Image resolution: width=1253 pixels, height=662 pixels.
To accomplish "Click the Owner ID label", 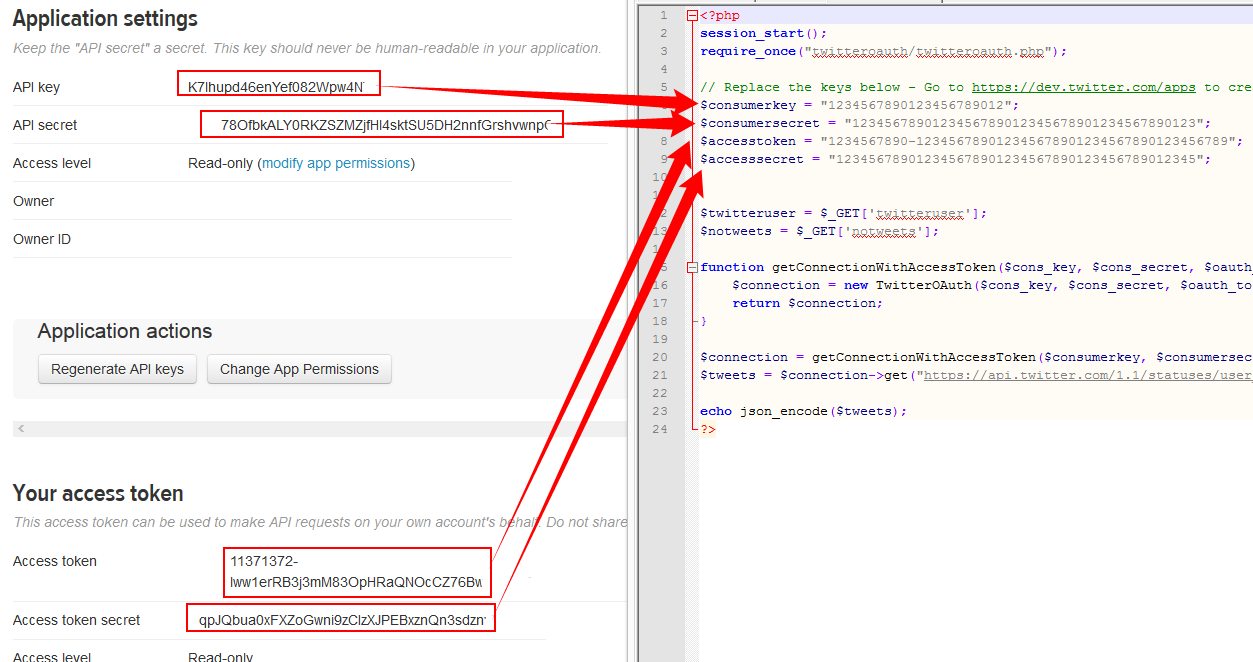I will click(42, 239).
